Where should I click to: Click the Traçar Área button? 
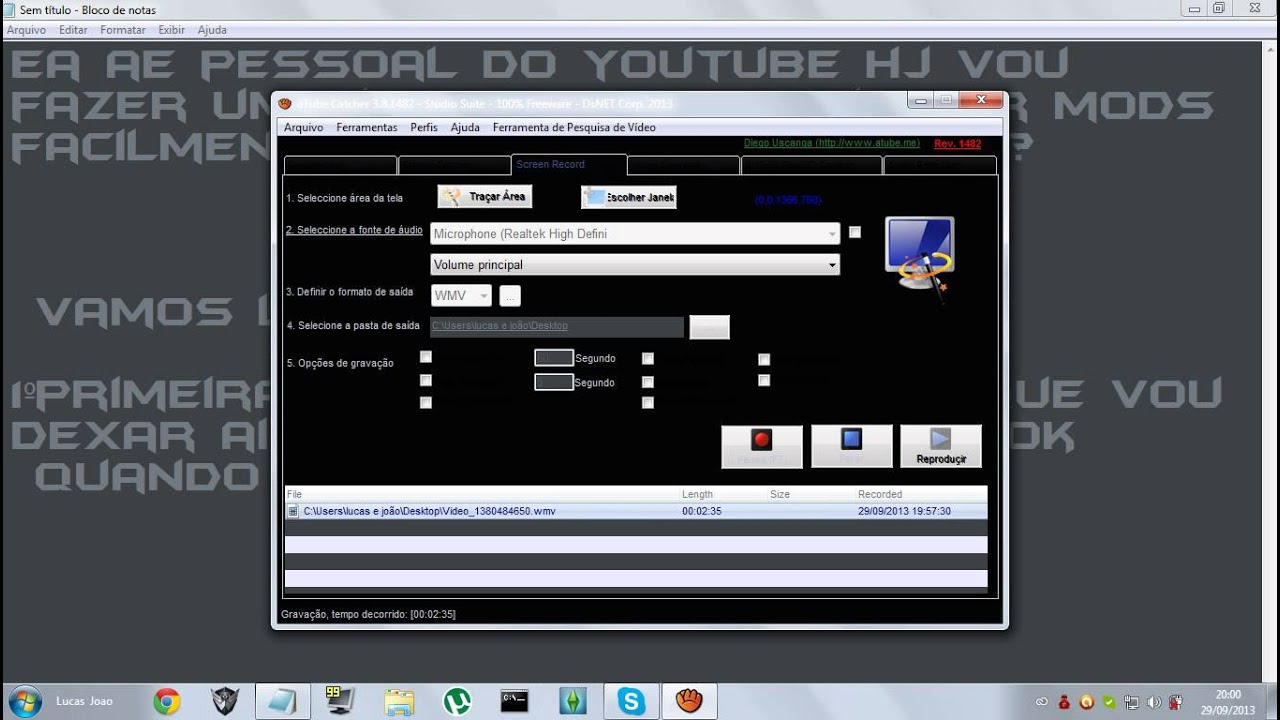pos(485,197)
